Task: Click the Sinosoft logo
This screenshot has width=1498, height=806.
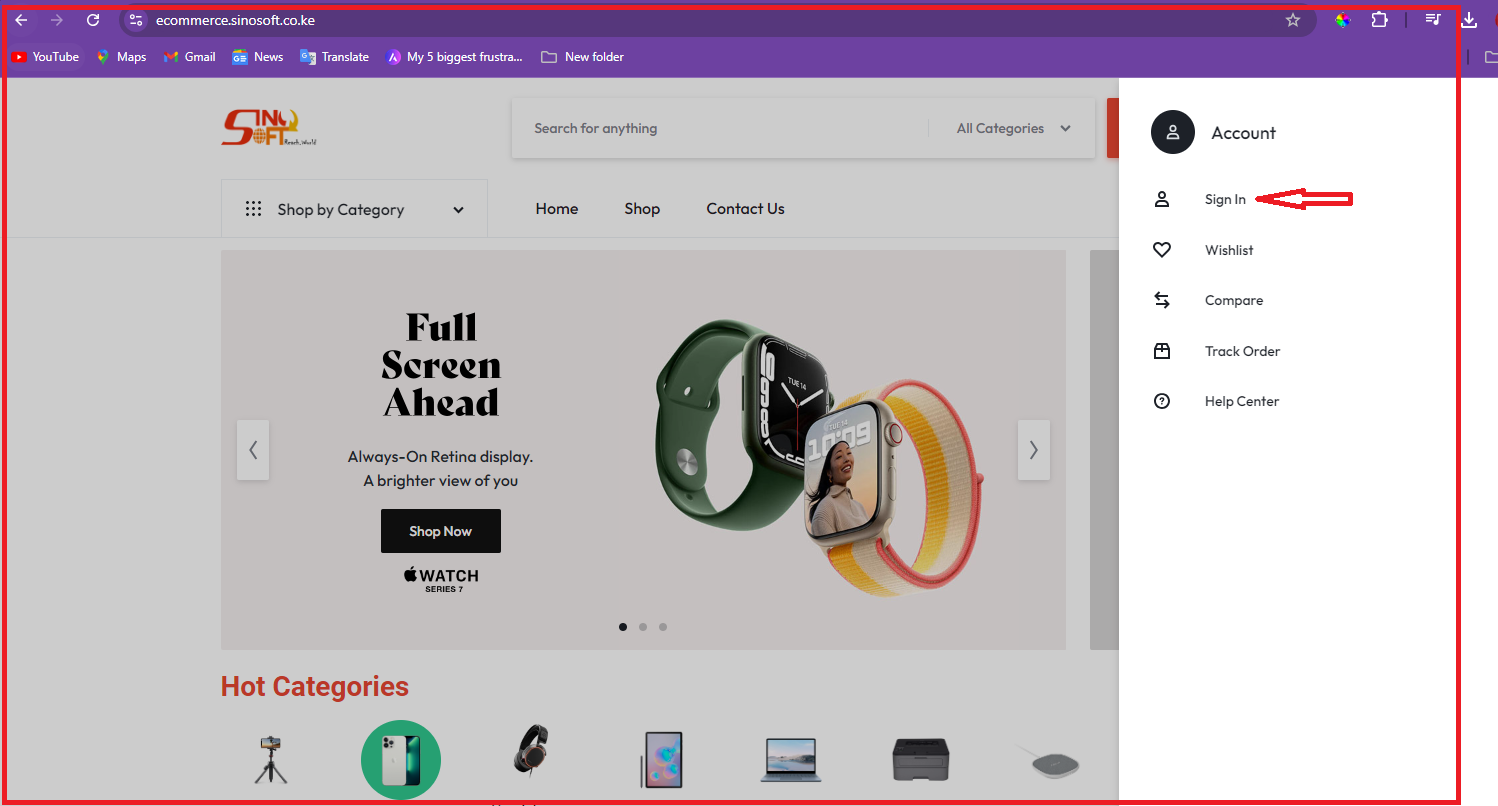Action: click(x=268, y=128)
